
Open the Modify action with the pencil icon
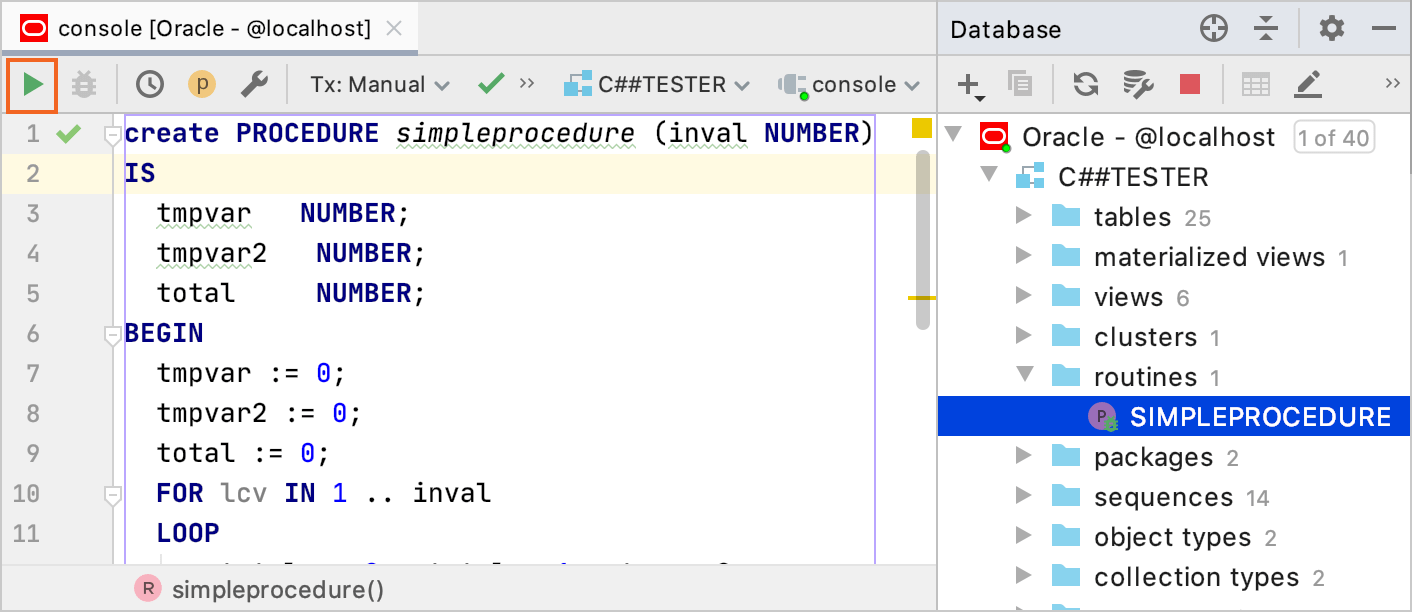tap(1309, 84)
